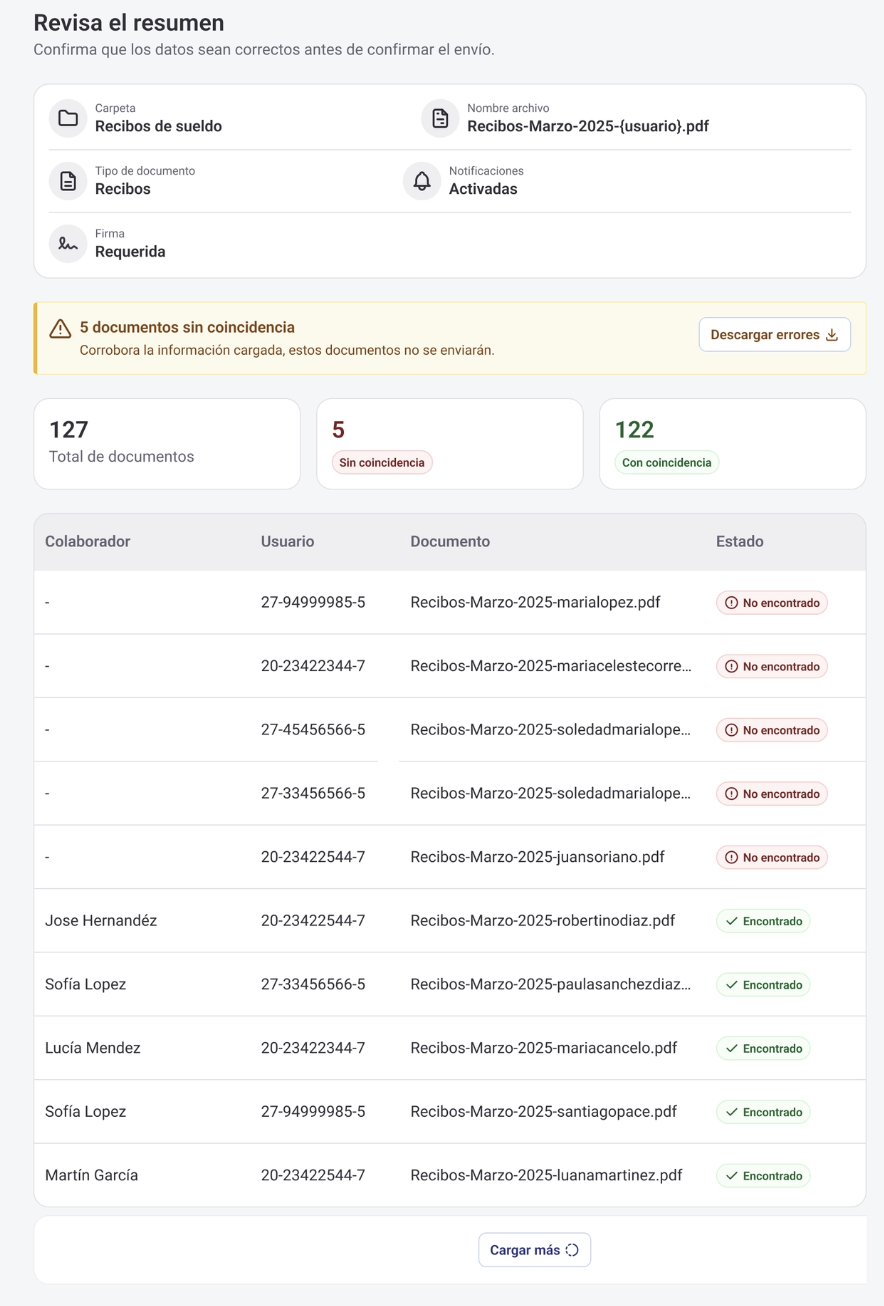Click Encontrado status in santiagopace.pdf row
The height and width of the screenshot is (1306, 884).
coord(763,1112)
